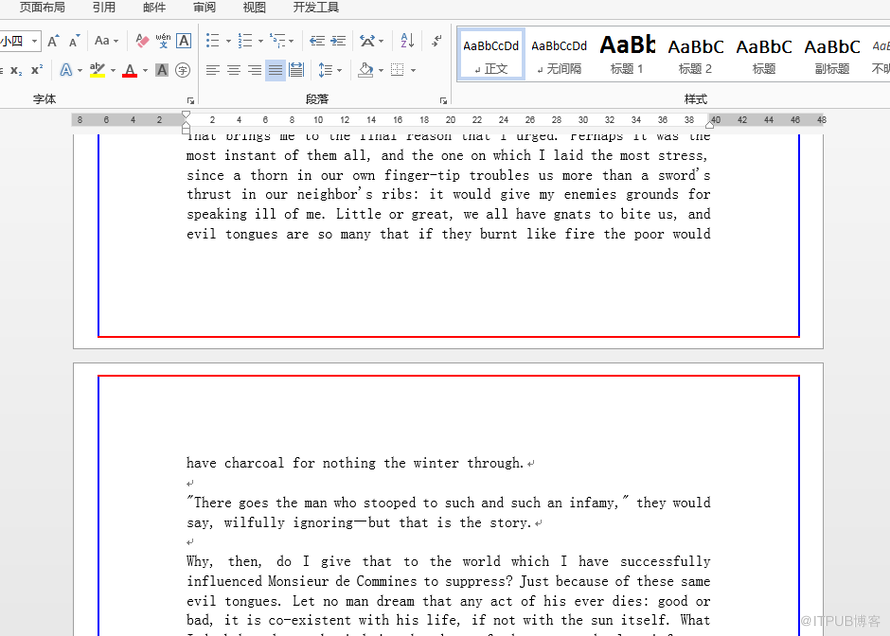Click line starting "Why, then, do I give"
Screen dimensions: 890x636
[x=448, y=562]
